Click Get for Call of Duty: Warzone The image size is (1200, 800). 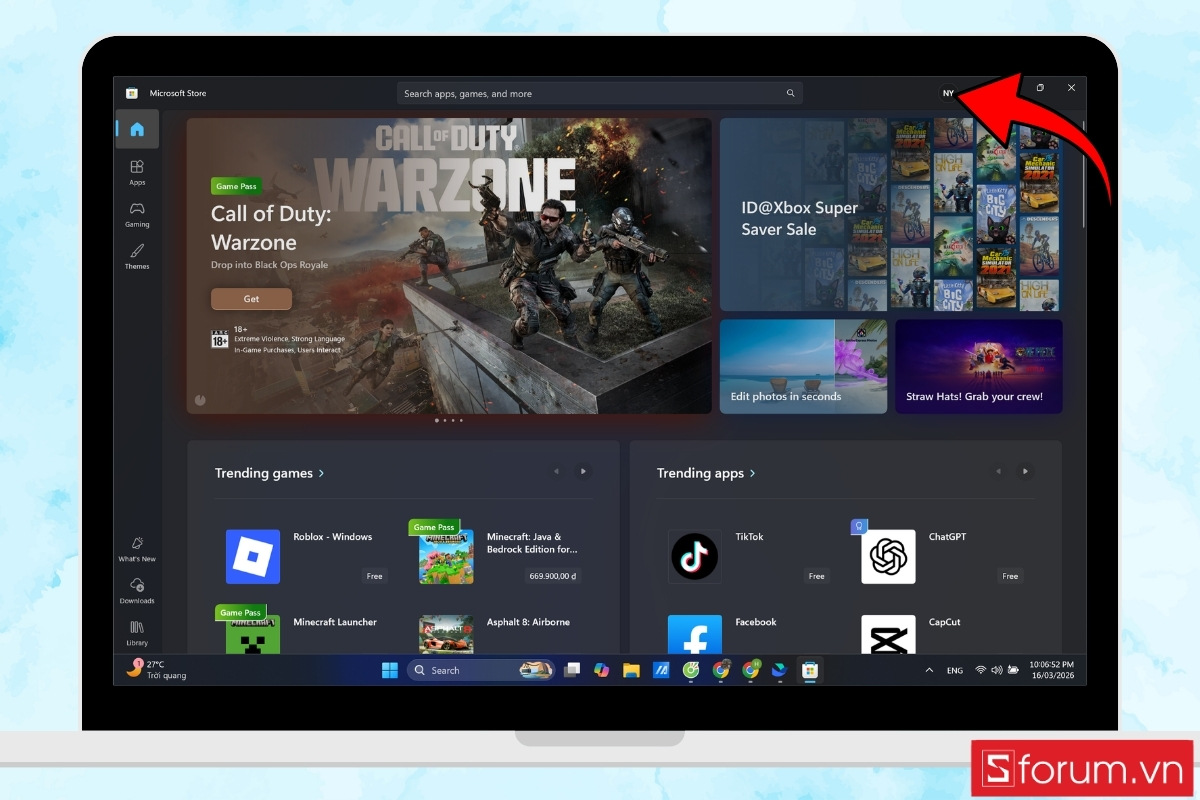pos(251,299)
